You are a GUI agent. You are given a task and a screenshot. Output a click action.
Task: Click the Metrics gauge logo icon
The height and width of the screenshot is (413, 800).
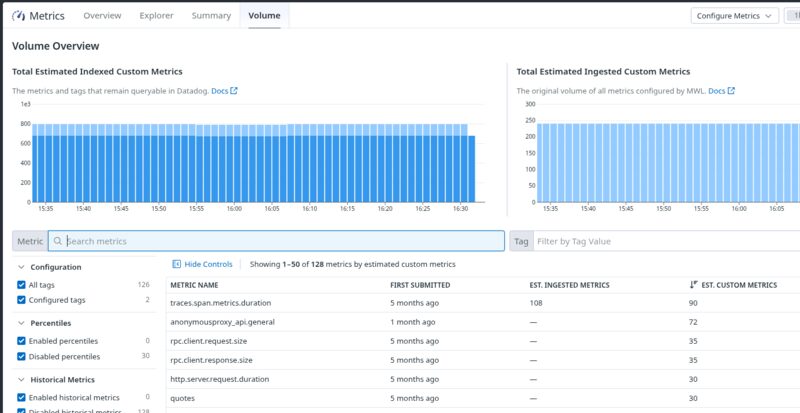click(x=18, y=16)
